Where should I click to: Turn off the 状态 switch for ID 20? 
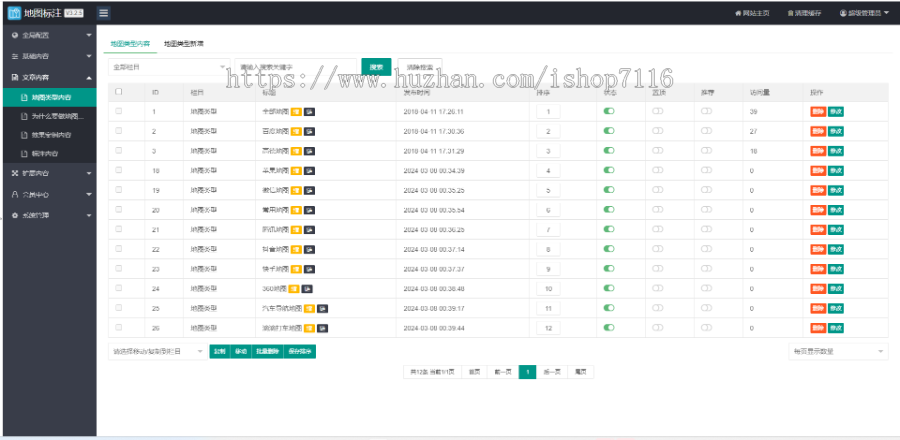pos(609,209)
